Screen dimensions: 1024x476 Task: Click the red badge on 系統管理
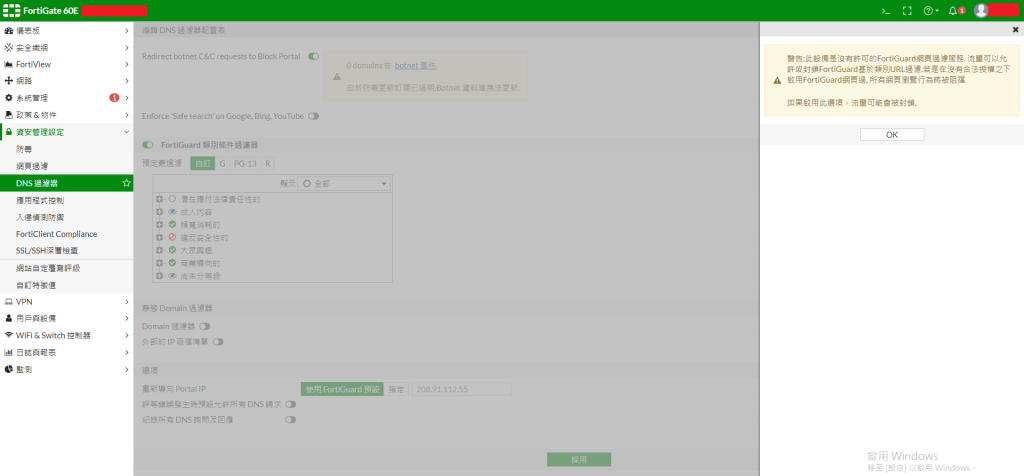click(114, 98)
